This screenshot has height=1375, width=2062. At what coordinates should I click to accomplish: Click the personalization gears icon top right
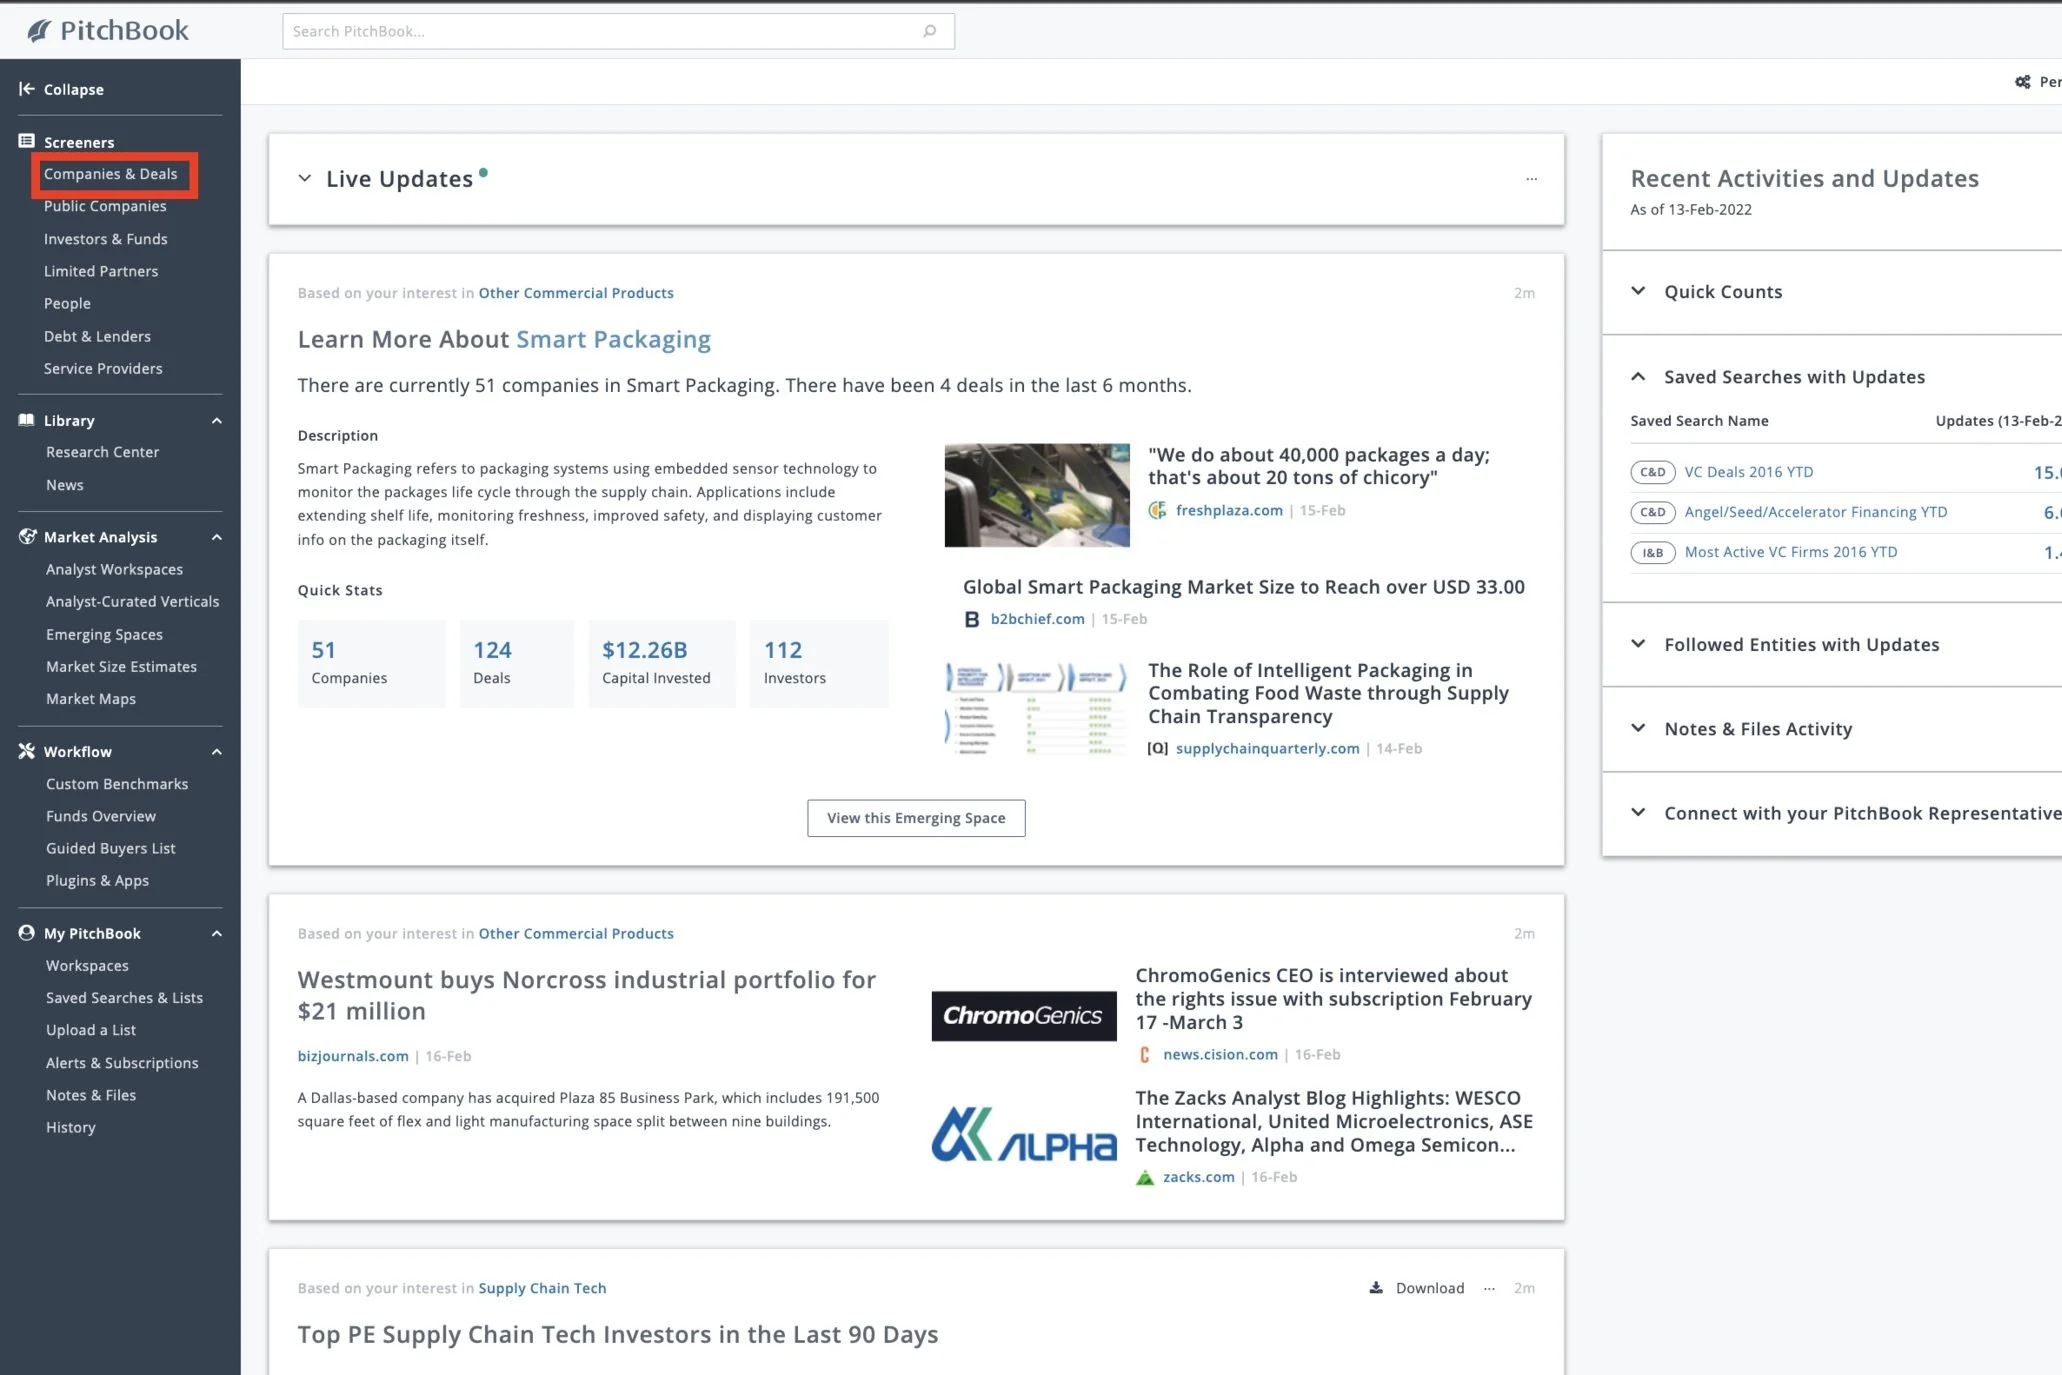point(2022,82)
